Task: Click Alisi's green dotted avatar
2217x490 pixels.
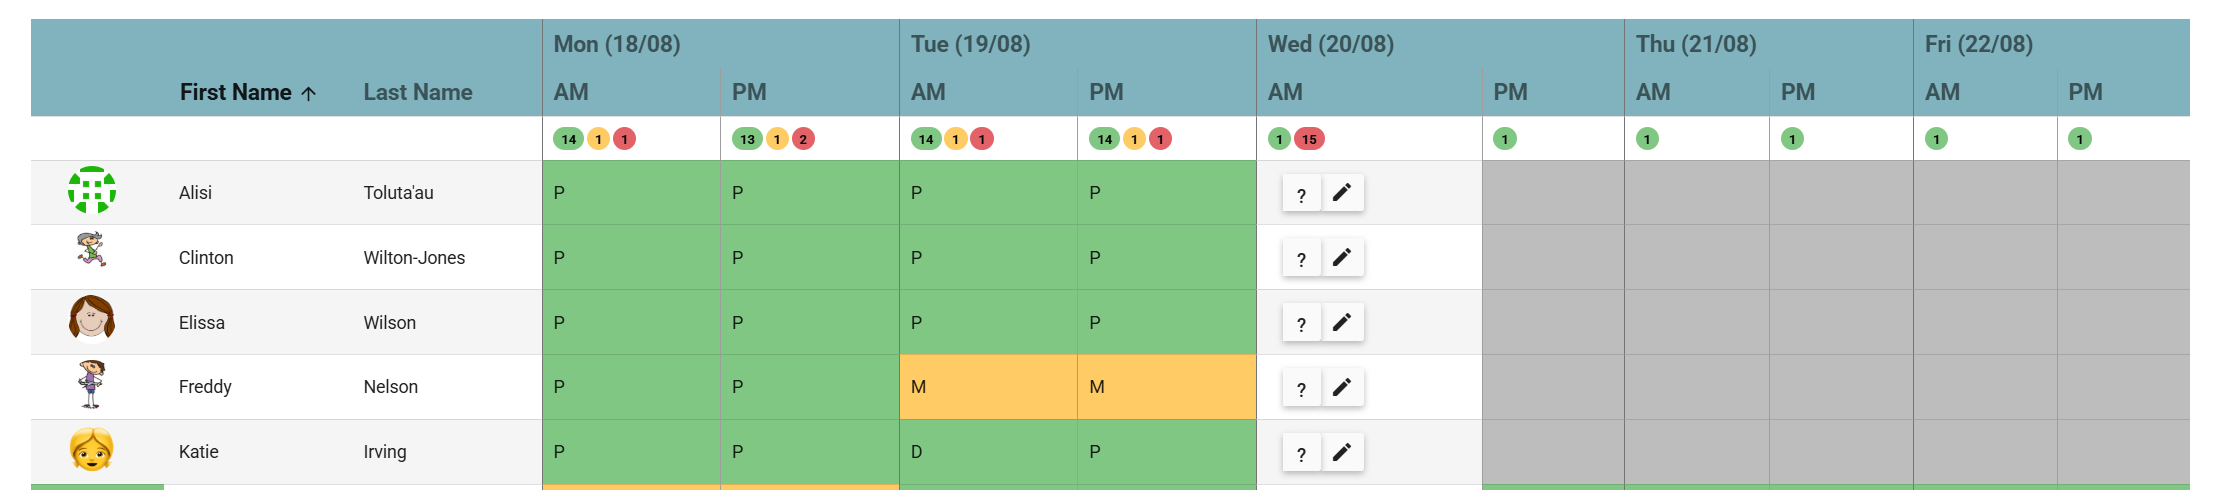Action: click(x=92, y=190)
